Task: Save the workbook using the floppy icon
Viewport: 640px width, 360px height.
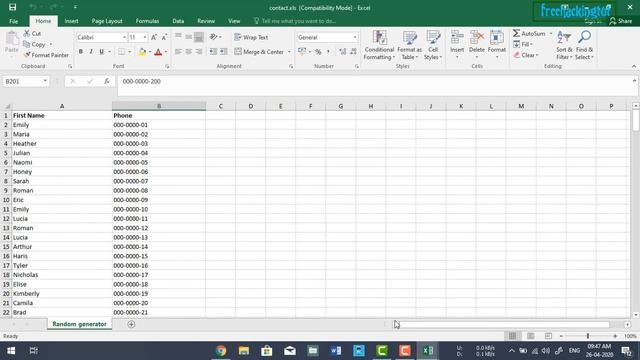Action: tap(13, 7)
